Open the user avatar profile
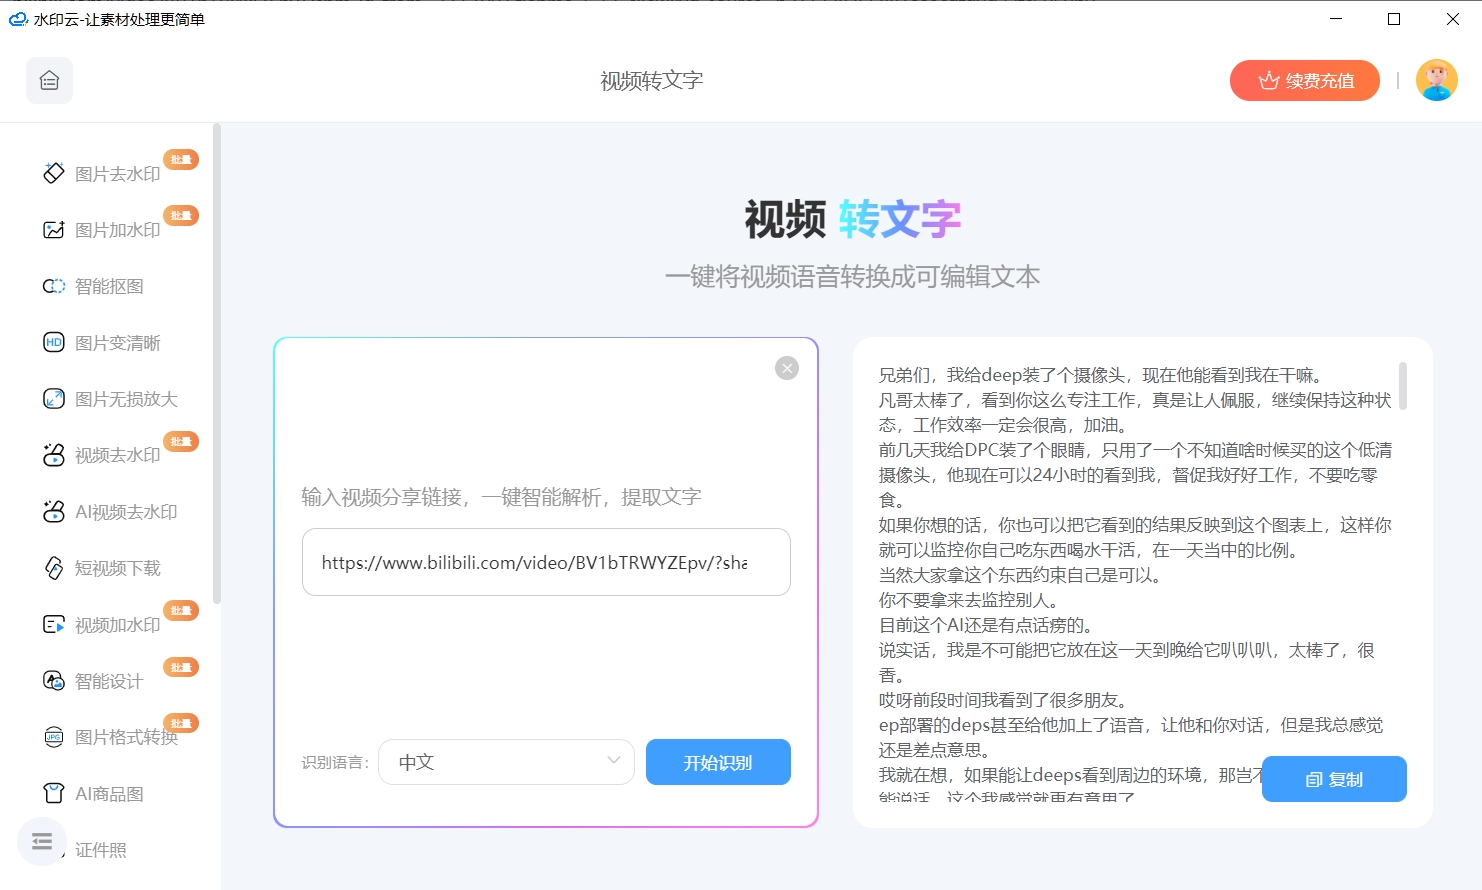 [x=1436, y=81]
